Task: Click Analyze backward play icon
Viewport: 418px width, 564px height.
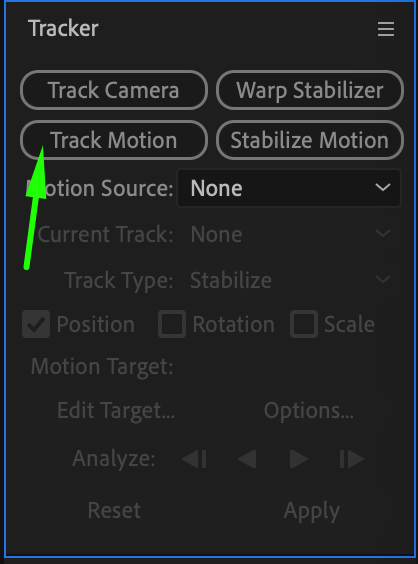Action: (x=247, y=459)
